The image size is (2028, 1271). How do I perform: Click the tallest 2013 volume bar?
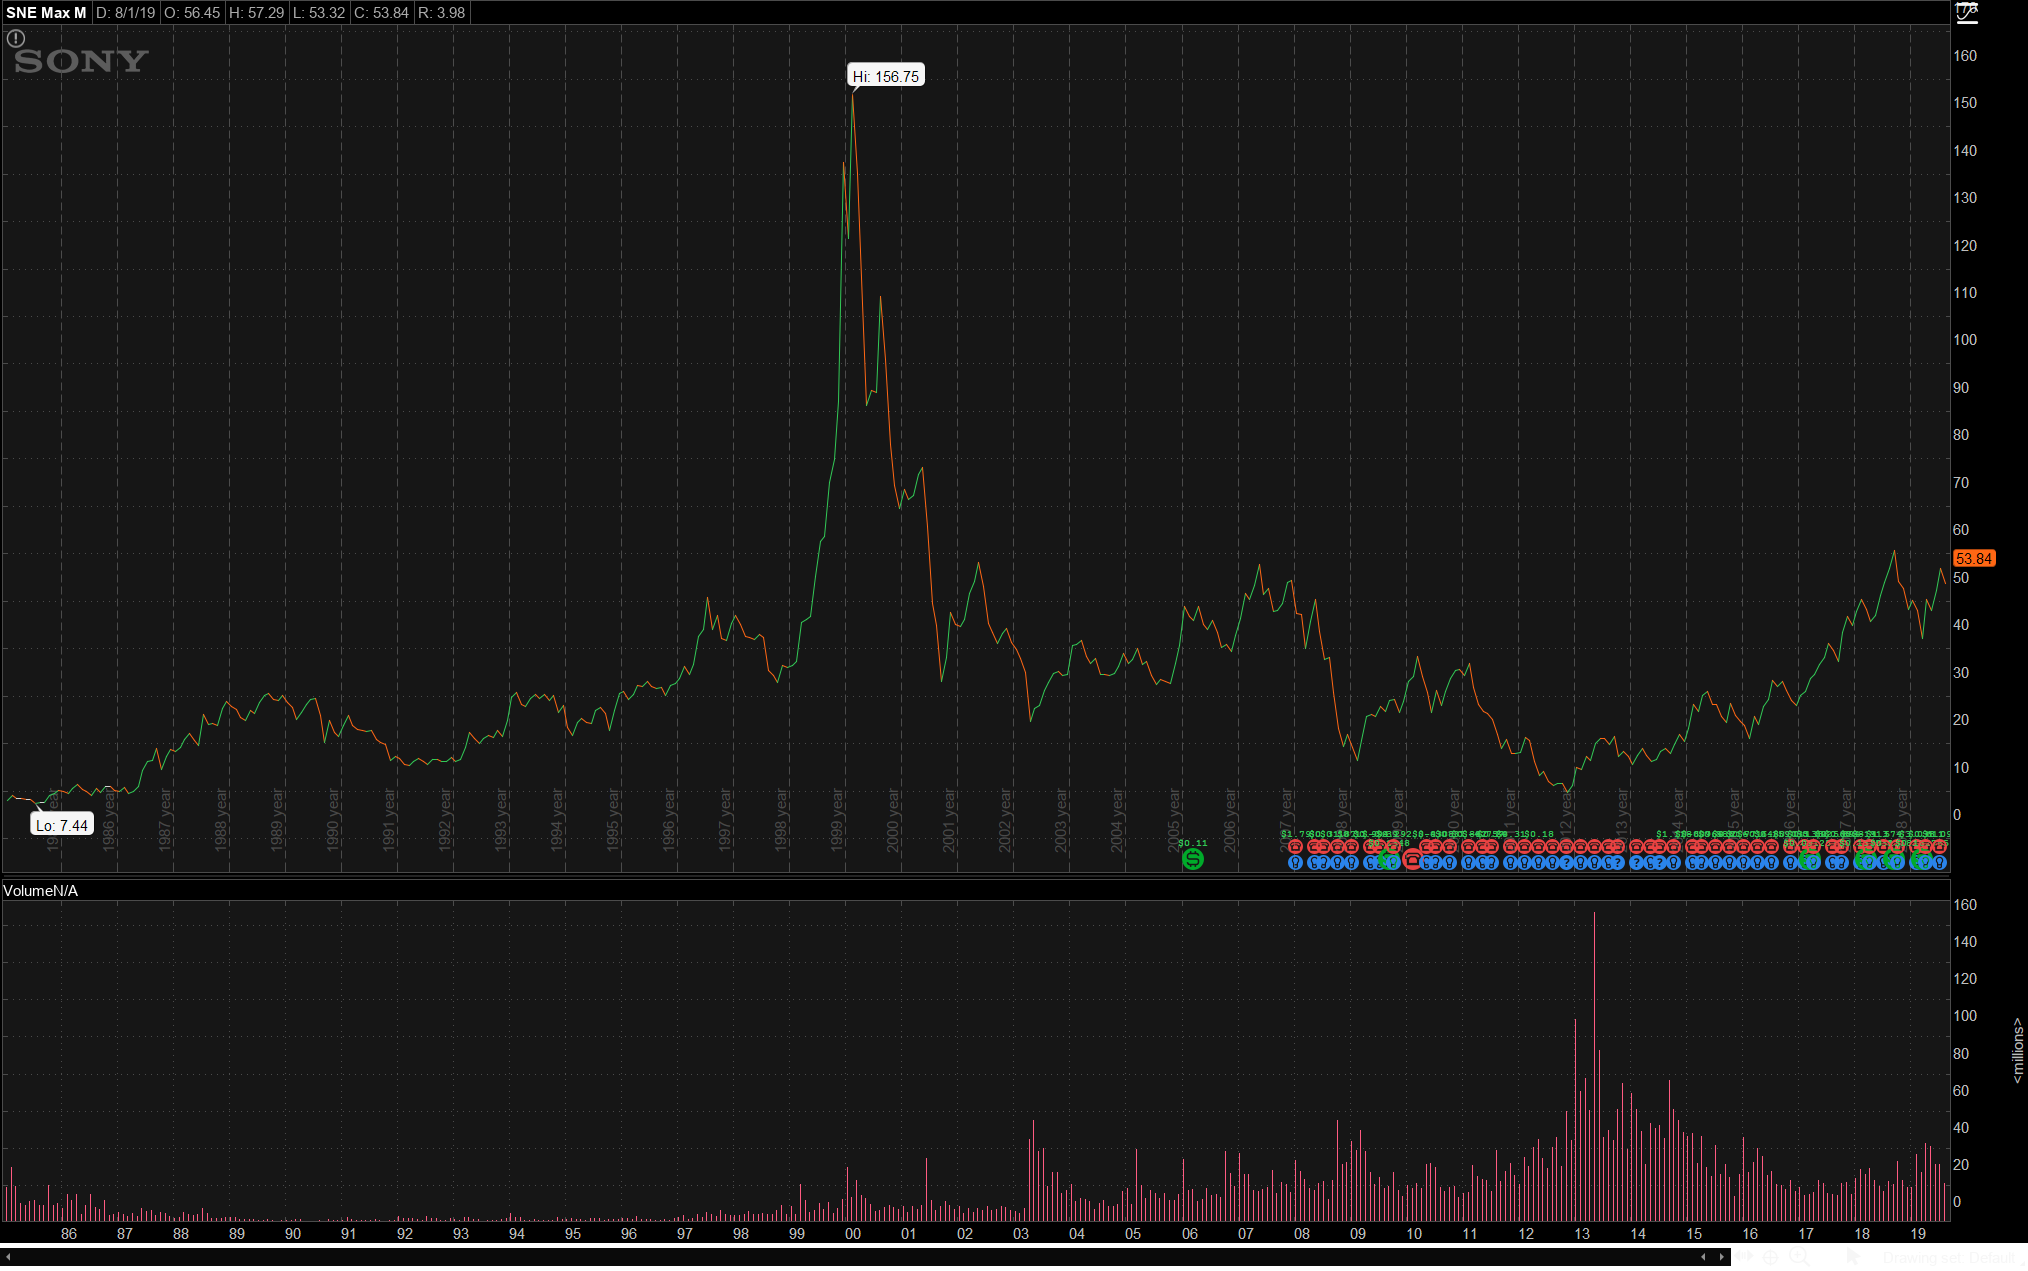point(1594,1066)
